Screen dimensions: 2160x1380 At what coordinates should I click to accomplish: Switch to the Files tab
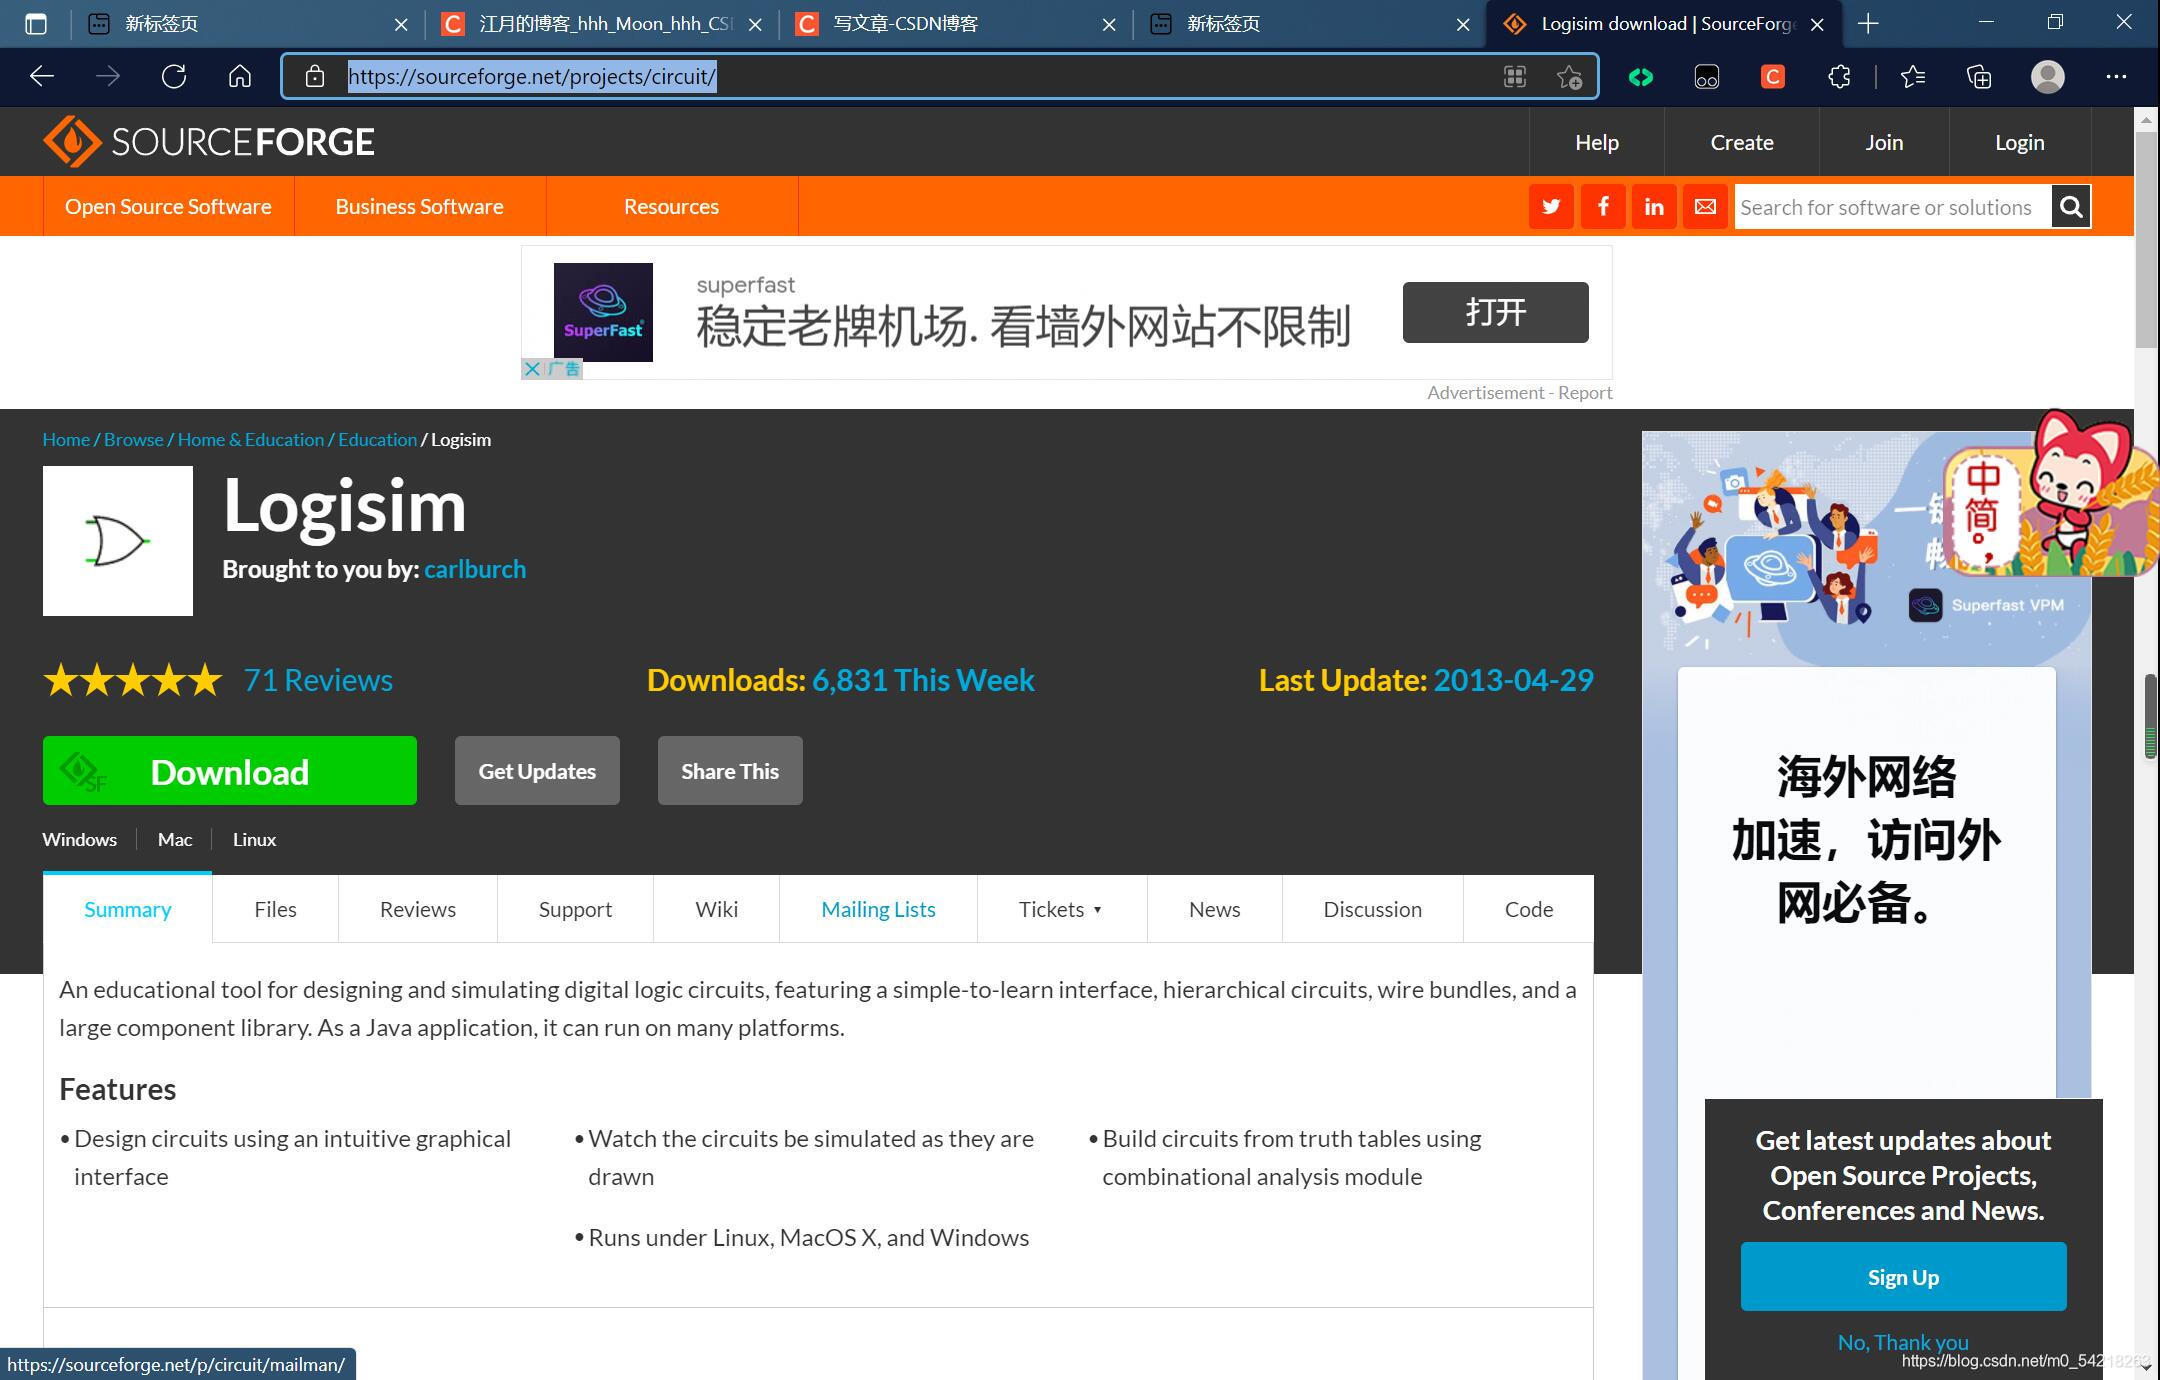[x=274, y=909]
